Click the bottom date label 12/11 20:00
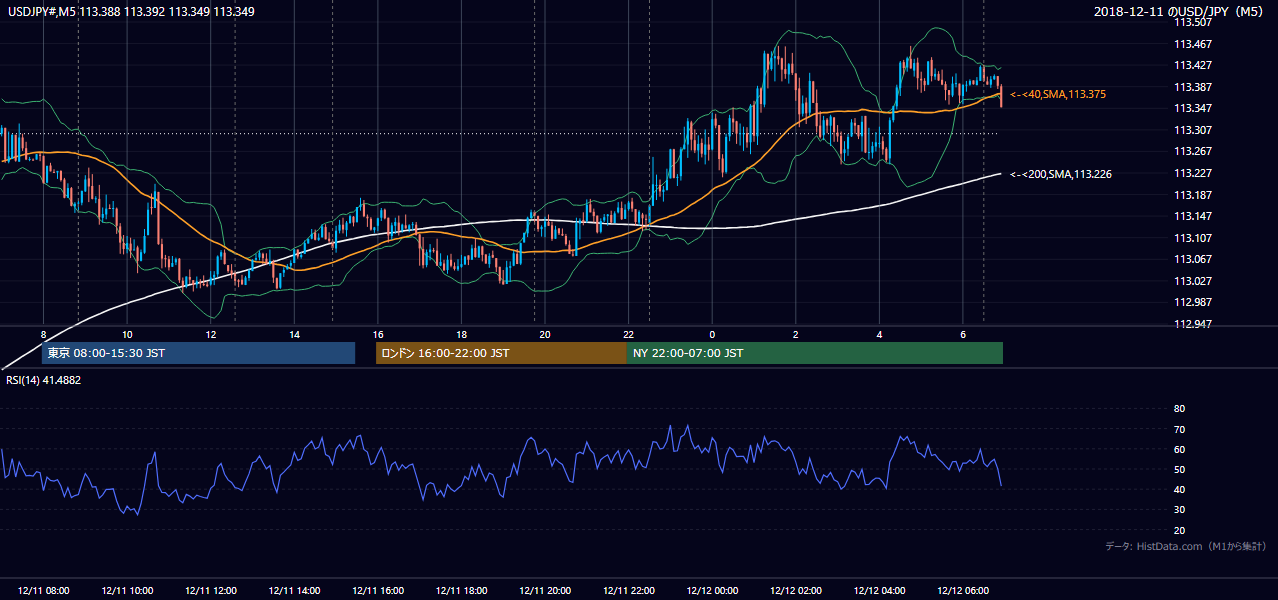The width and height of the screenshot is (1278, 600). (x=545, y=591)
